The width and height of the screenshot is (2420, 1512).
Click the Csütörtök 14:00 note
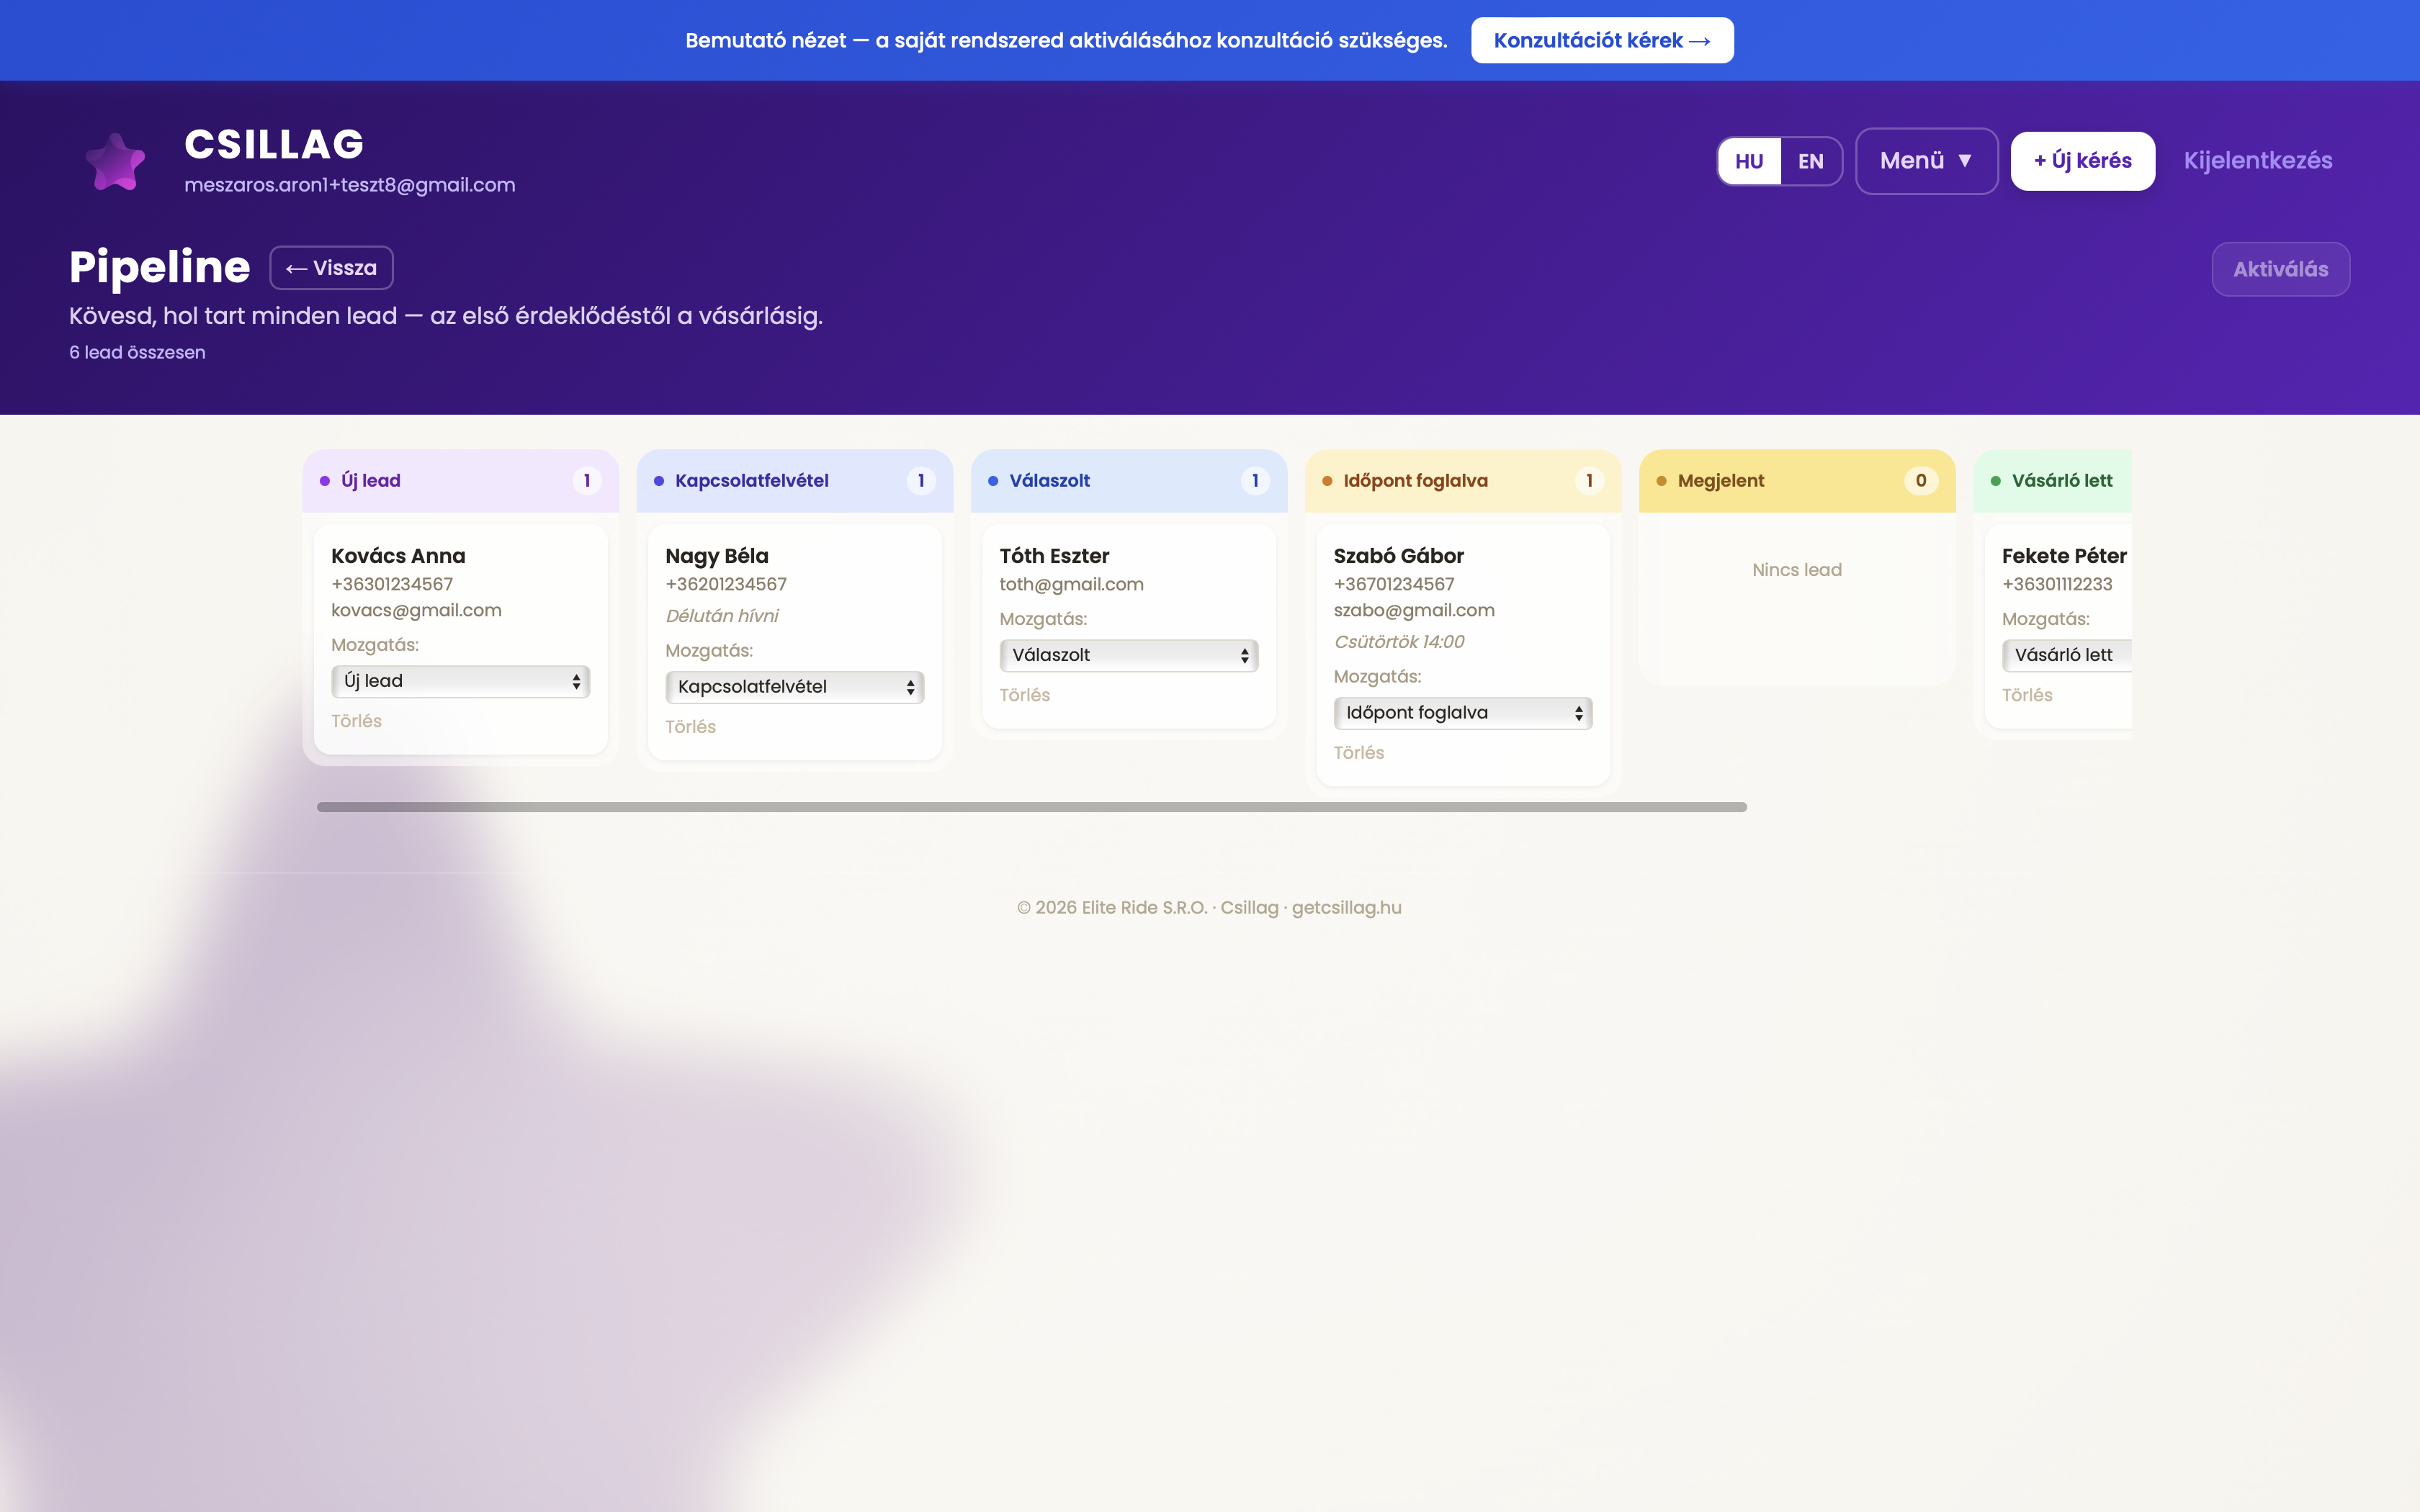click(1399, 642)
